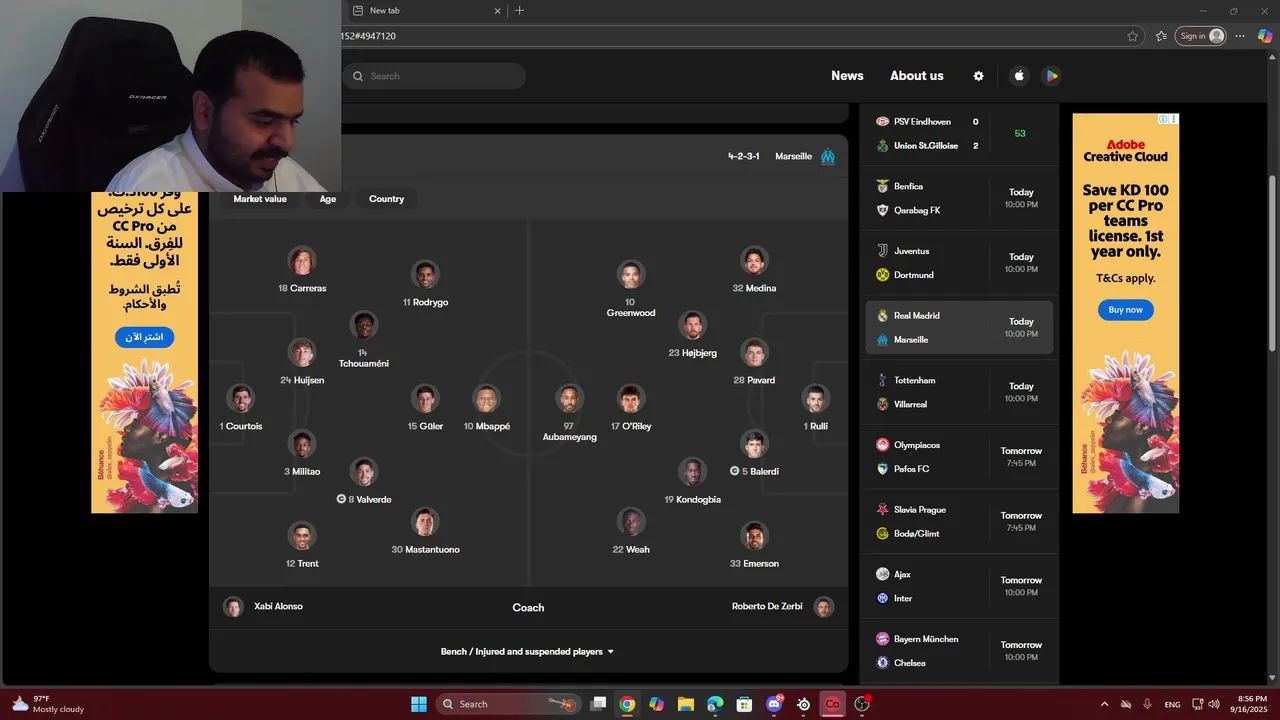Screen dimensions: 1280x720
Task: Click Courtois player photo
Action: click(x=240, y=399)
